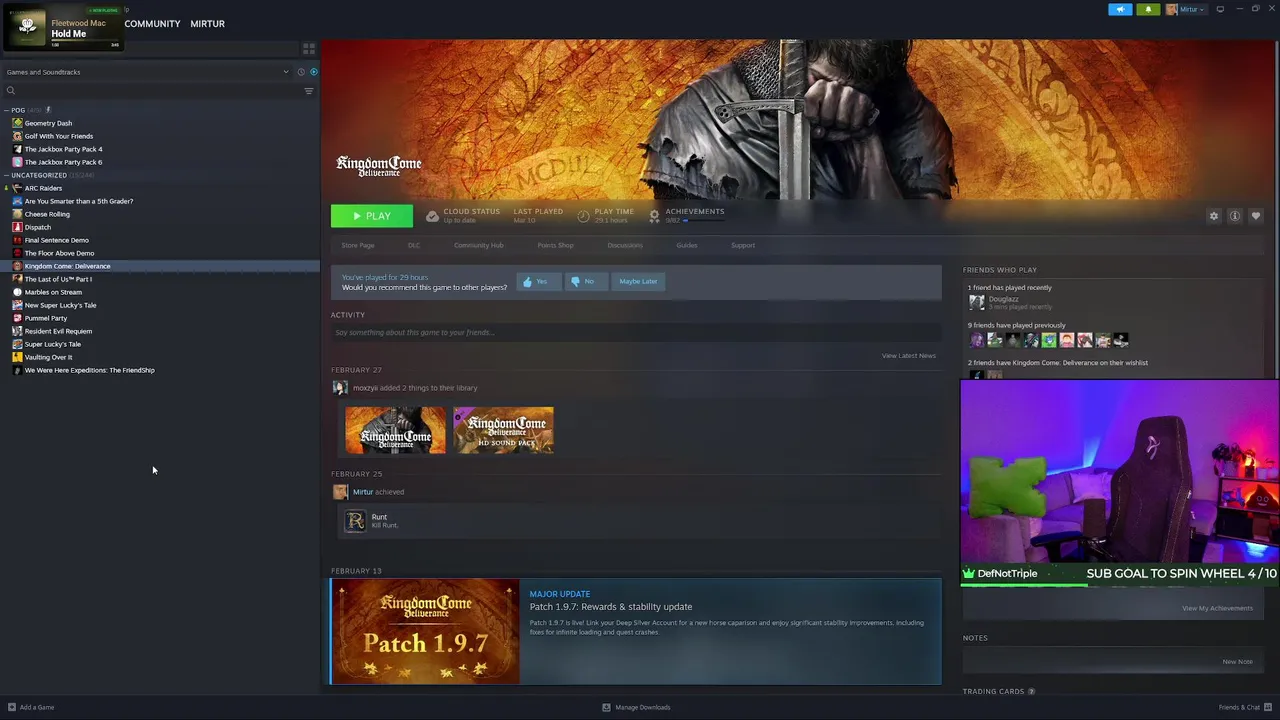Click Vaulting Over It icon
The height and width of the screenshot is (720, 1280).
pos(17,357)
